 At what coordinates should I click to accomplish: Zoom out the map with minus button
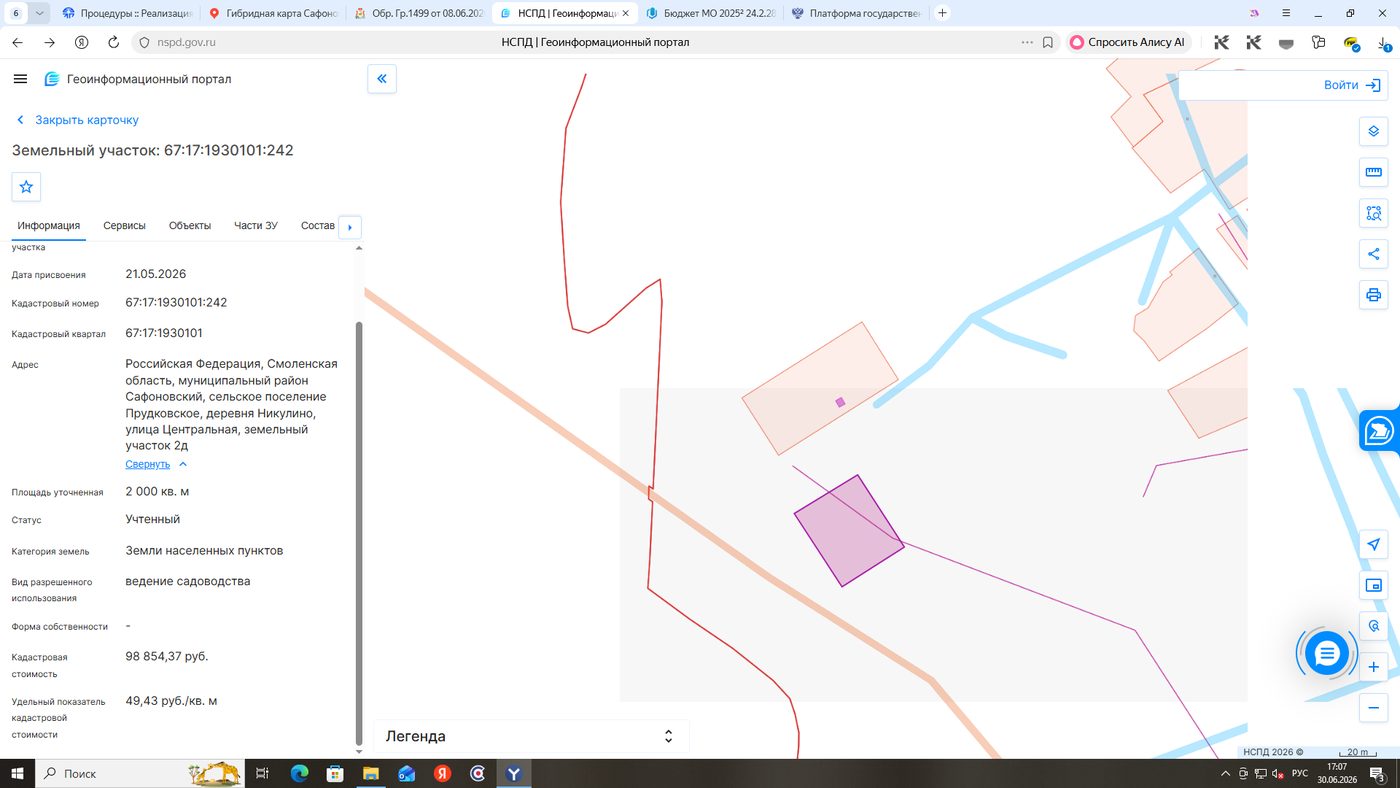point(1374,708)
